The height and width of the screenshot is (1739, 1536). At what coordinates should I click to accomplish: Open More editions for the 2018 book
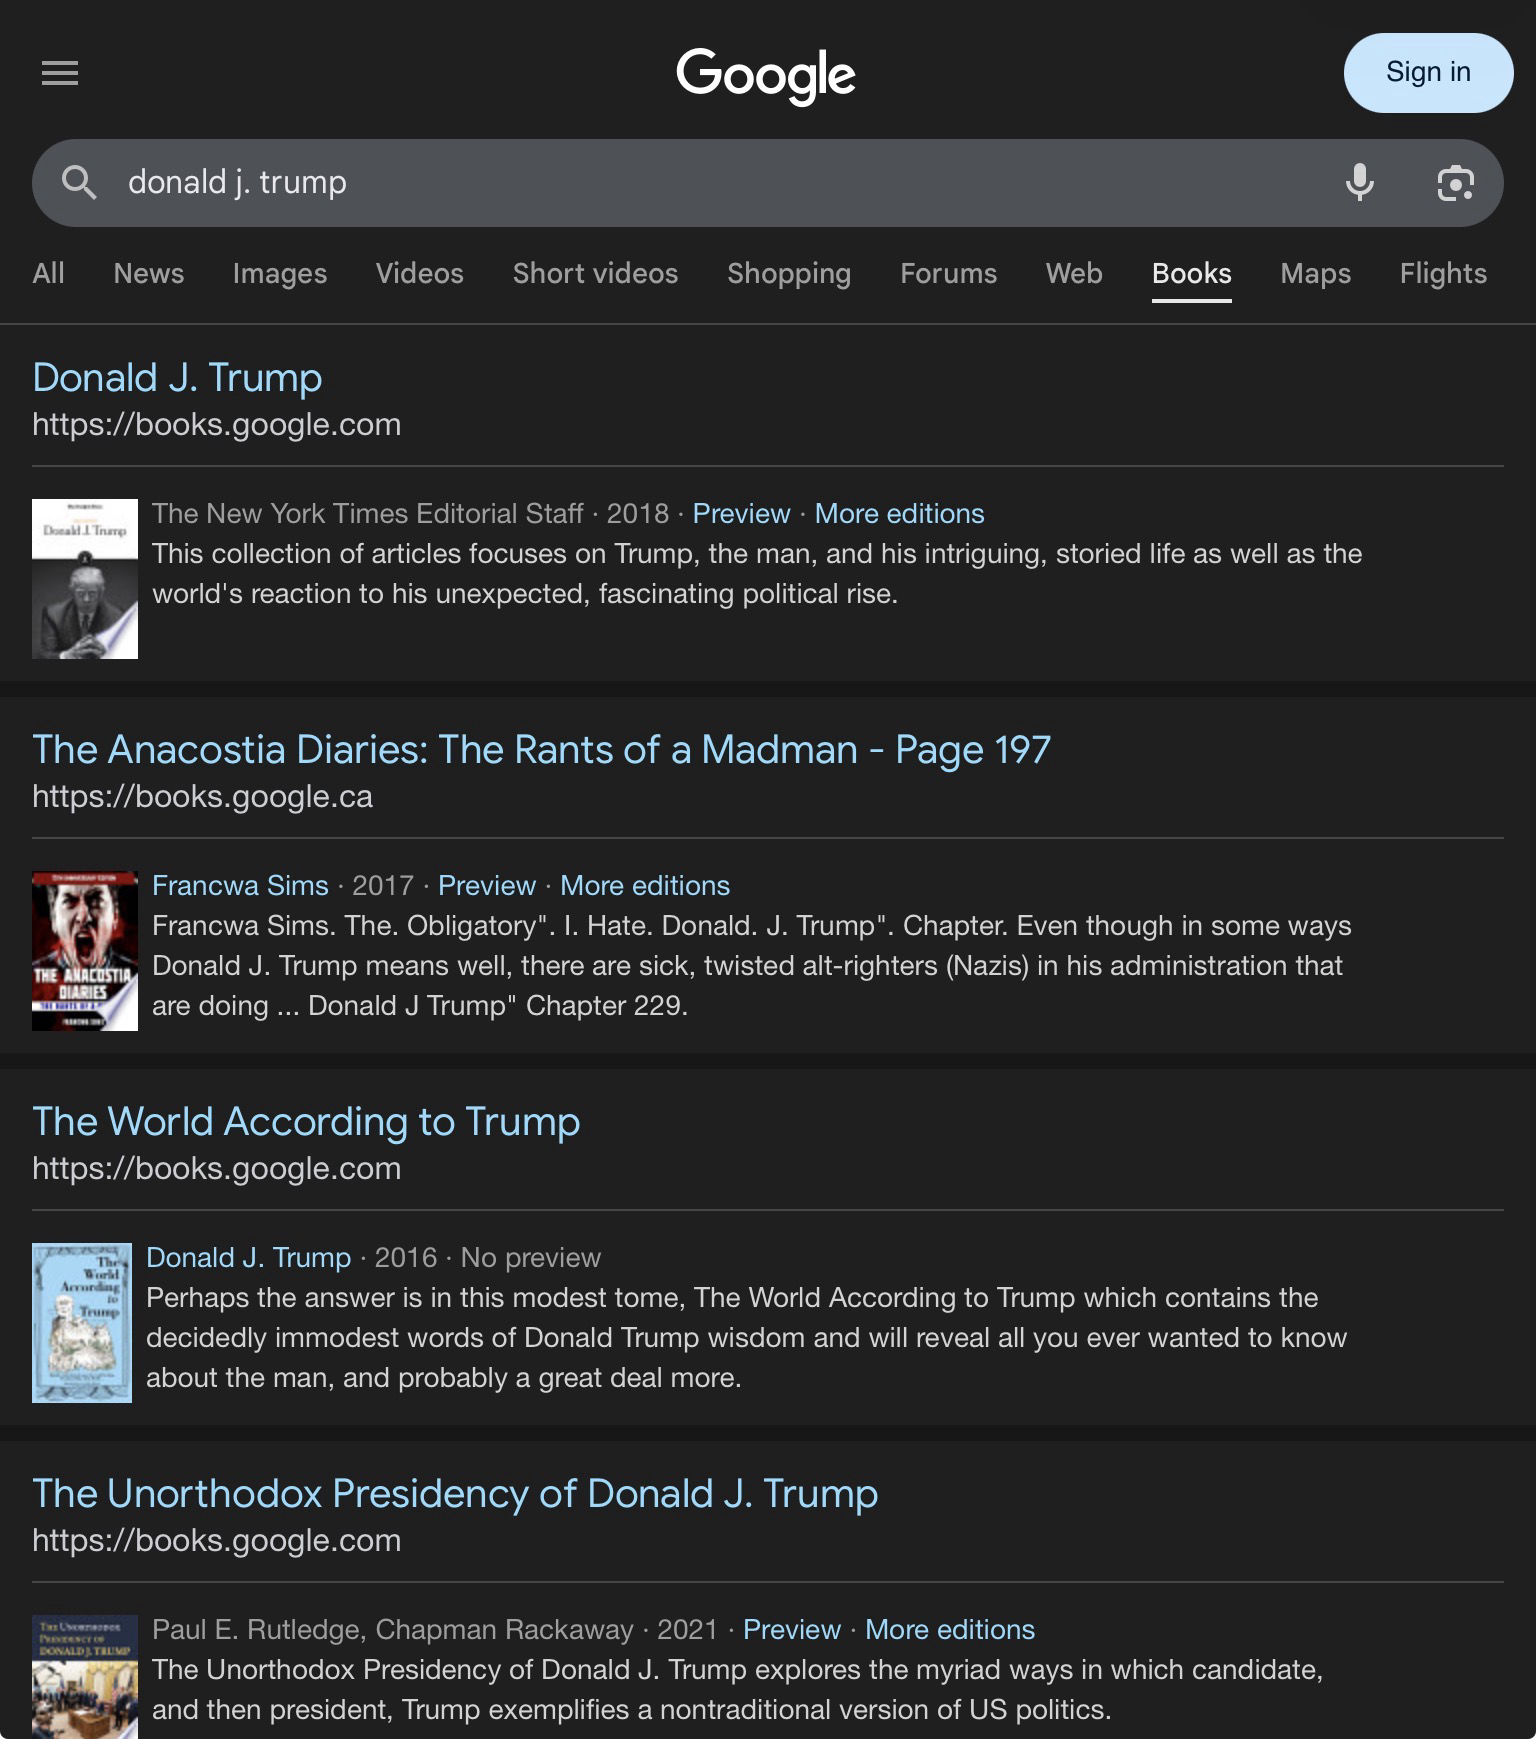tap(899, 513)
